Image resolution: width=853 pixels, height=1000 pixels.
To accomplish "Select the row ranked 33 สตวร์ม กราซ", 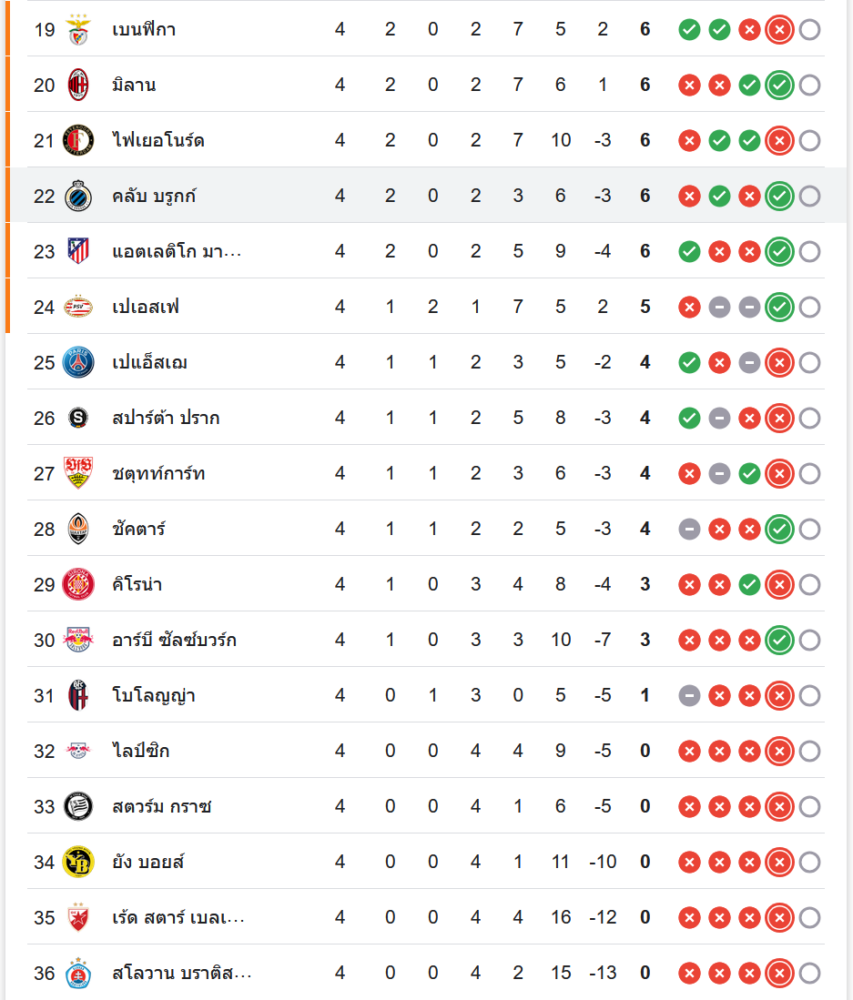I will point(426,806).
